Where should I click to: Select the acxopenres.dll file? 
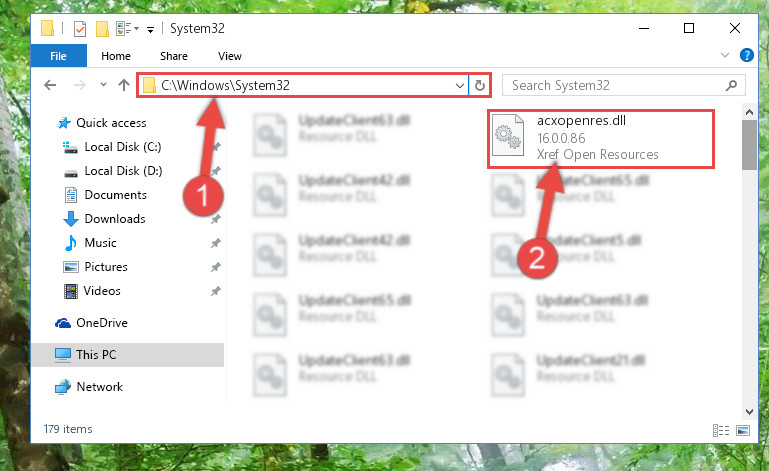point(601,138)
